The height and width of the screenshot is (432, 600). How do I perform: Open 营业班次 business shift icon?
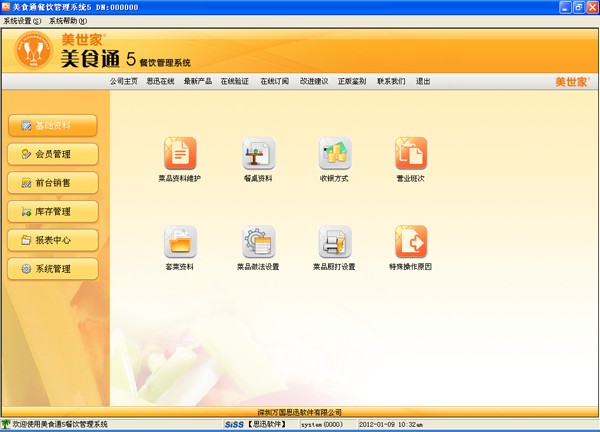coord(410,154)
